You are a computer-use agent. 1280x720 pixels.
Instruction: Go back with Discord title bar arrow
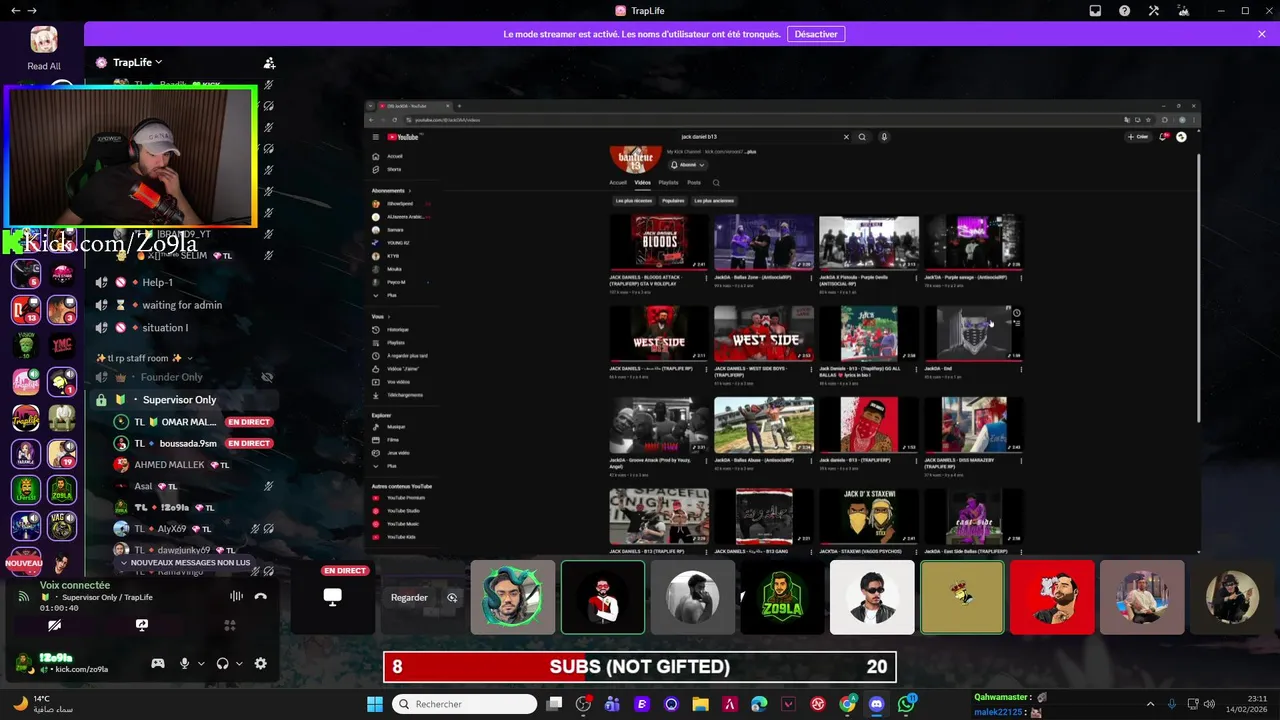click(15, 10)
